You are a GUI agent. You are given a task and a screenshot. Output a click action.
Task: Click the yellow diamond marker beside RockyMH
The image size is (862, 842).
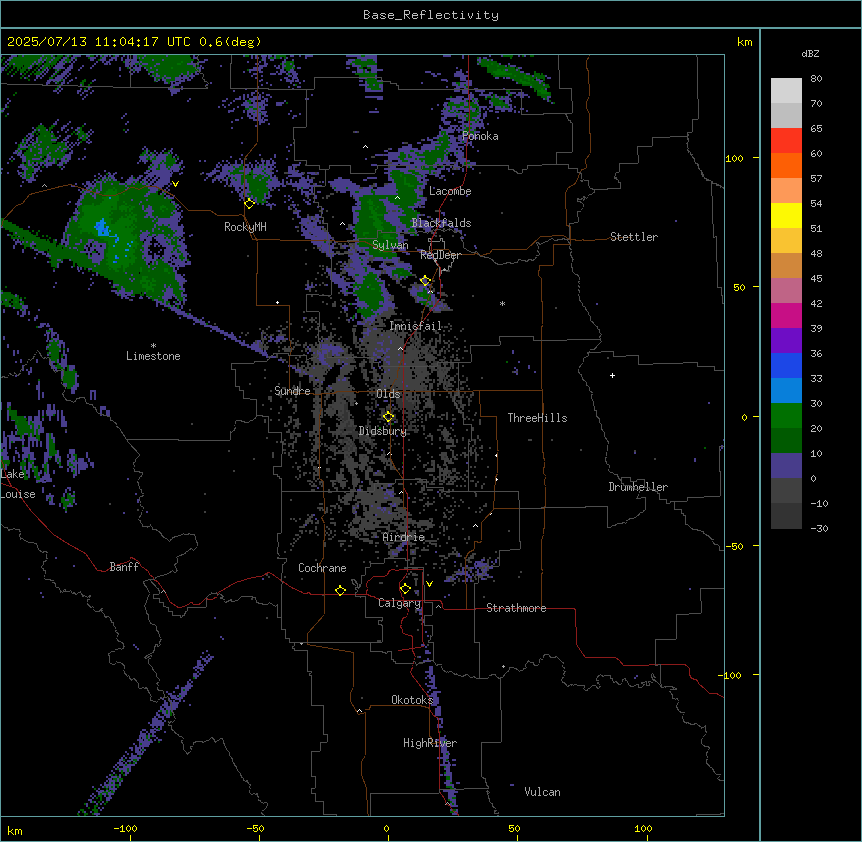tap(249, 203)
